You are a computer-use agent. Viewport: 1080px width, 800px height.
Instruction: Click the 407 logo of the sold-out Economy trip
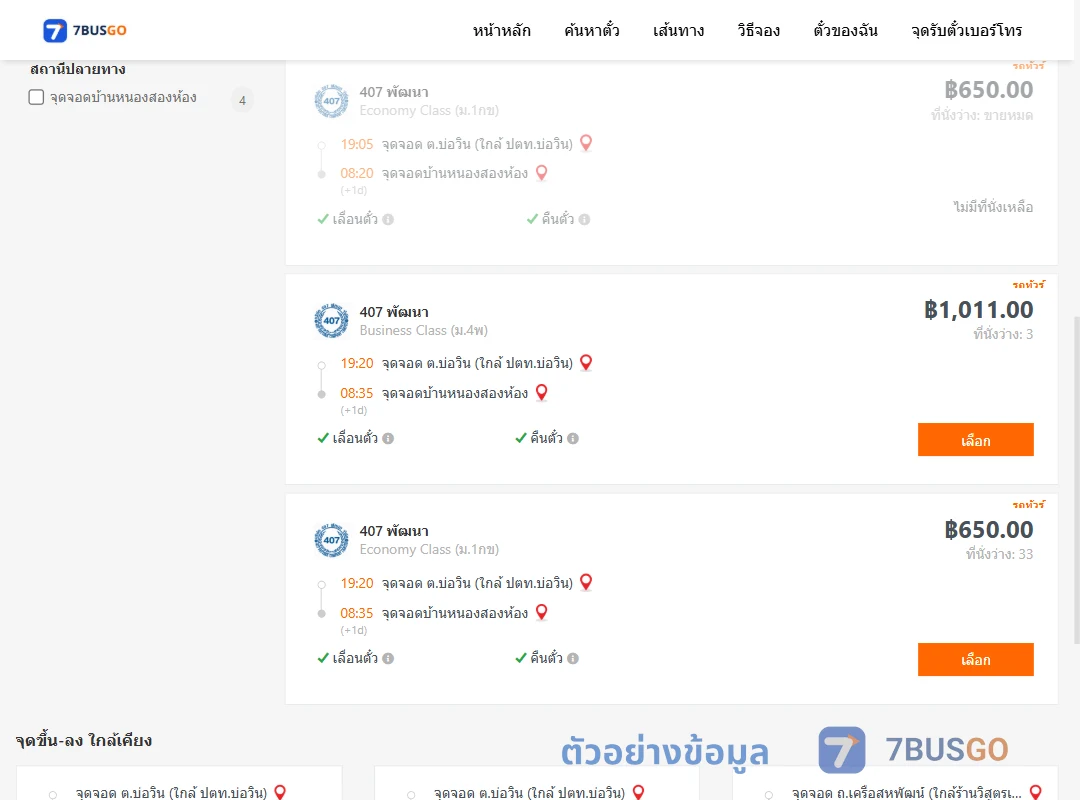click(331, 101)
